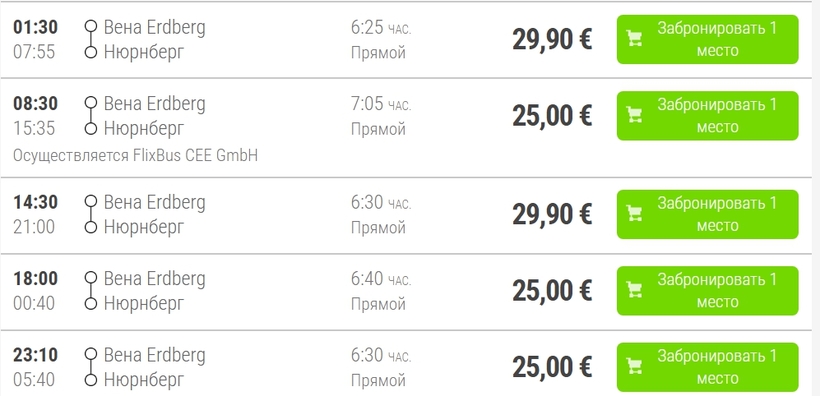The height and width of the screenshot is (396, 820).
Task: Click cart icon for 01:30 departure
Action: (x=634, y=39)
